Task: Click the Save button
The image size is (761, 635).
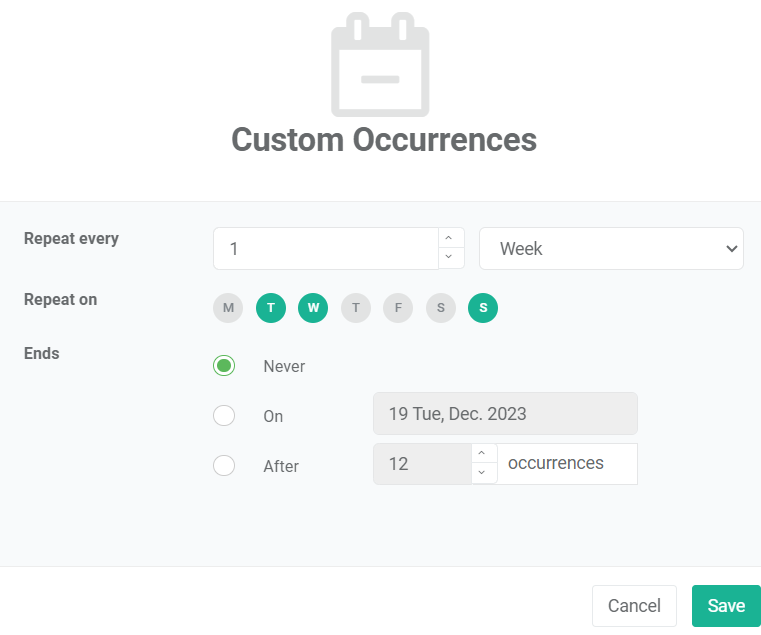Action: pos(726,606)
